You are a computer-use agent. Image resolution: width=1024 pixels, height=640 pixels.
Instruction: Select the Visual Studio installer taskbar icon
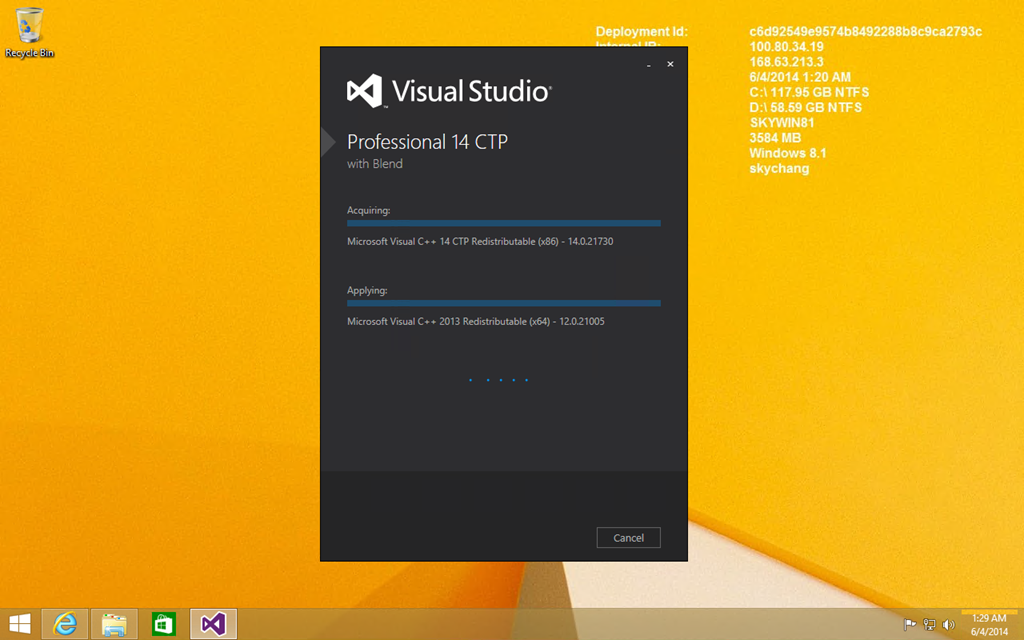coord(214,624)
